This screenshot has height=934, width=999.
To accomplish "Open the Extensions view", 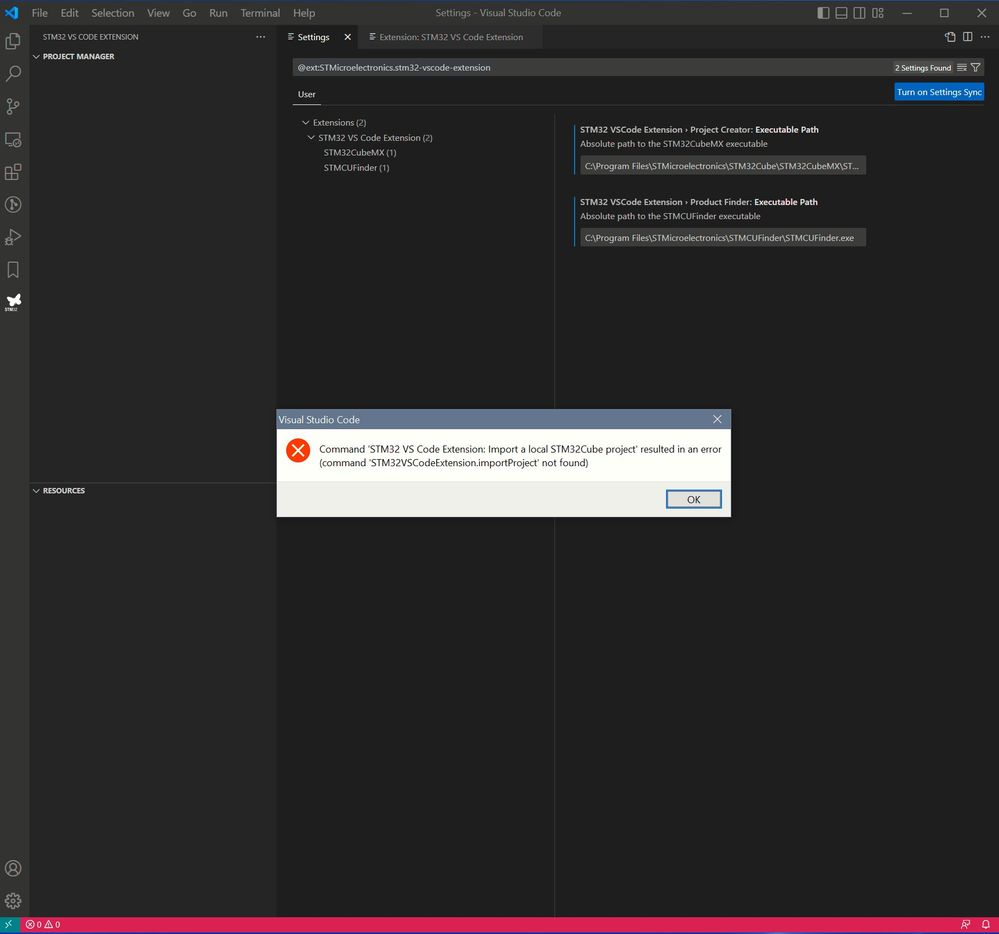I will click(x=13, y=172).
